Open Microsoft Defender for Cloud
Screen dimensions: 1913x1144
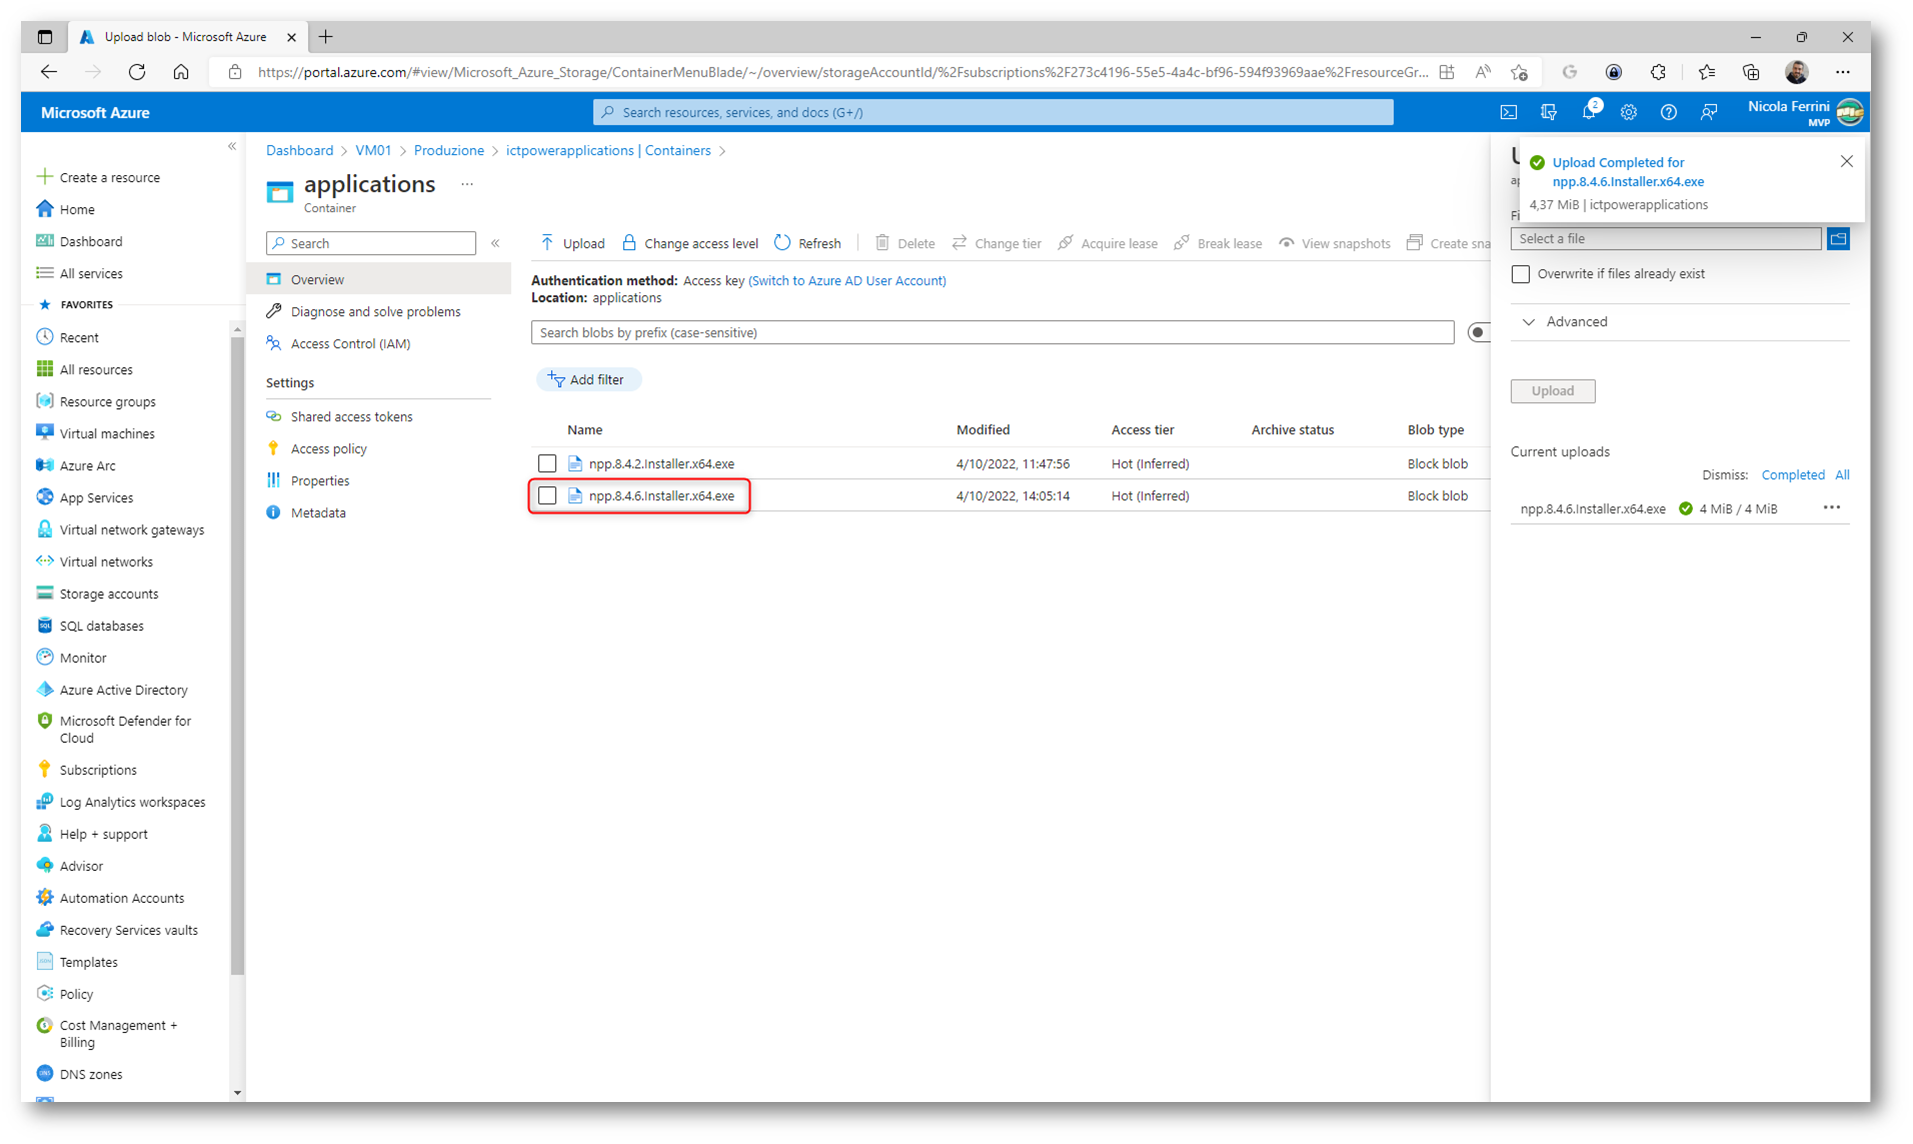point(114,729)
